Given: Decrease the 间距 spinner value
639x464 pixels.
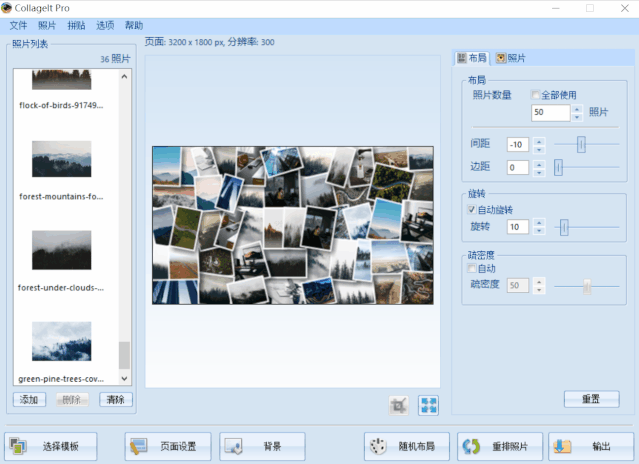Looking at the screenshot, I should pyautogui.click(x=539, y=149).
